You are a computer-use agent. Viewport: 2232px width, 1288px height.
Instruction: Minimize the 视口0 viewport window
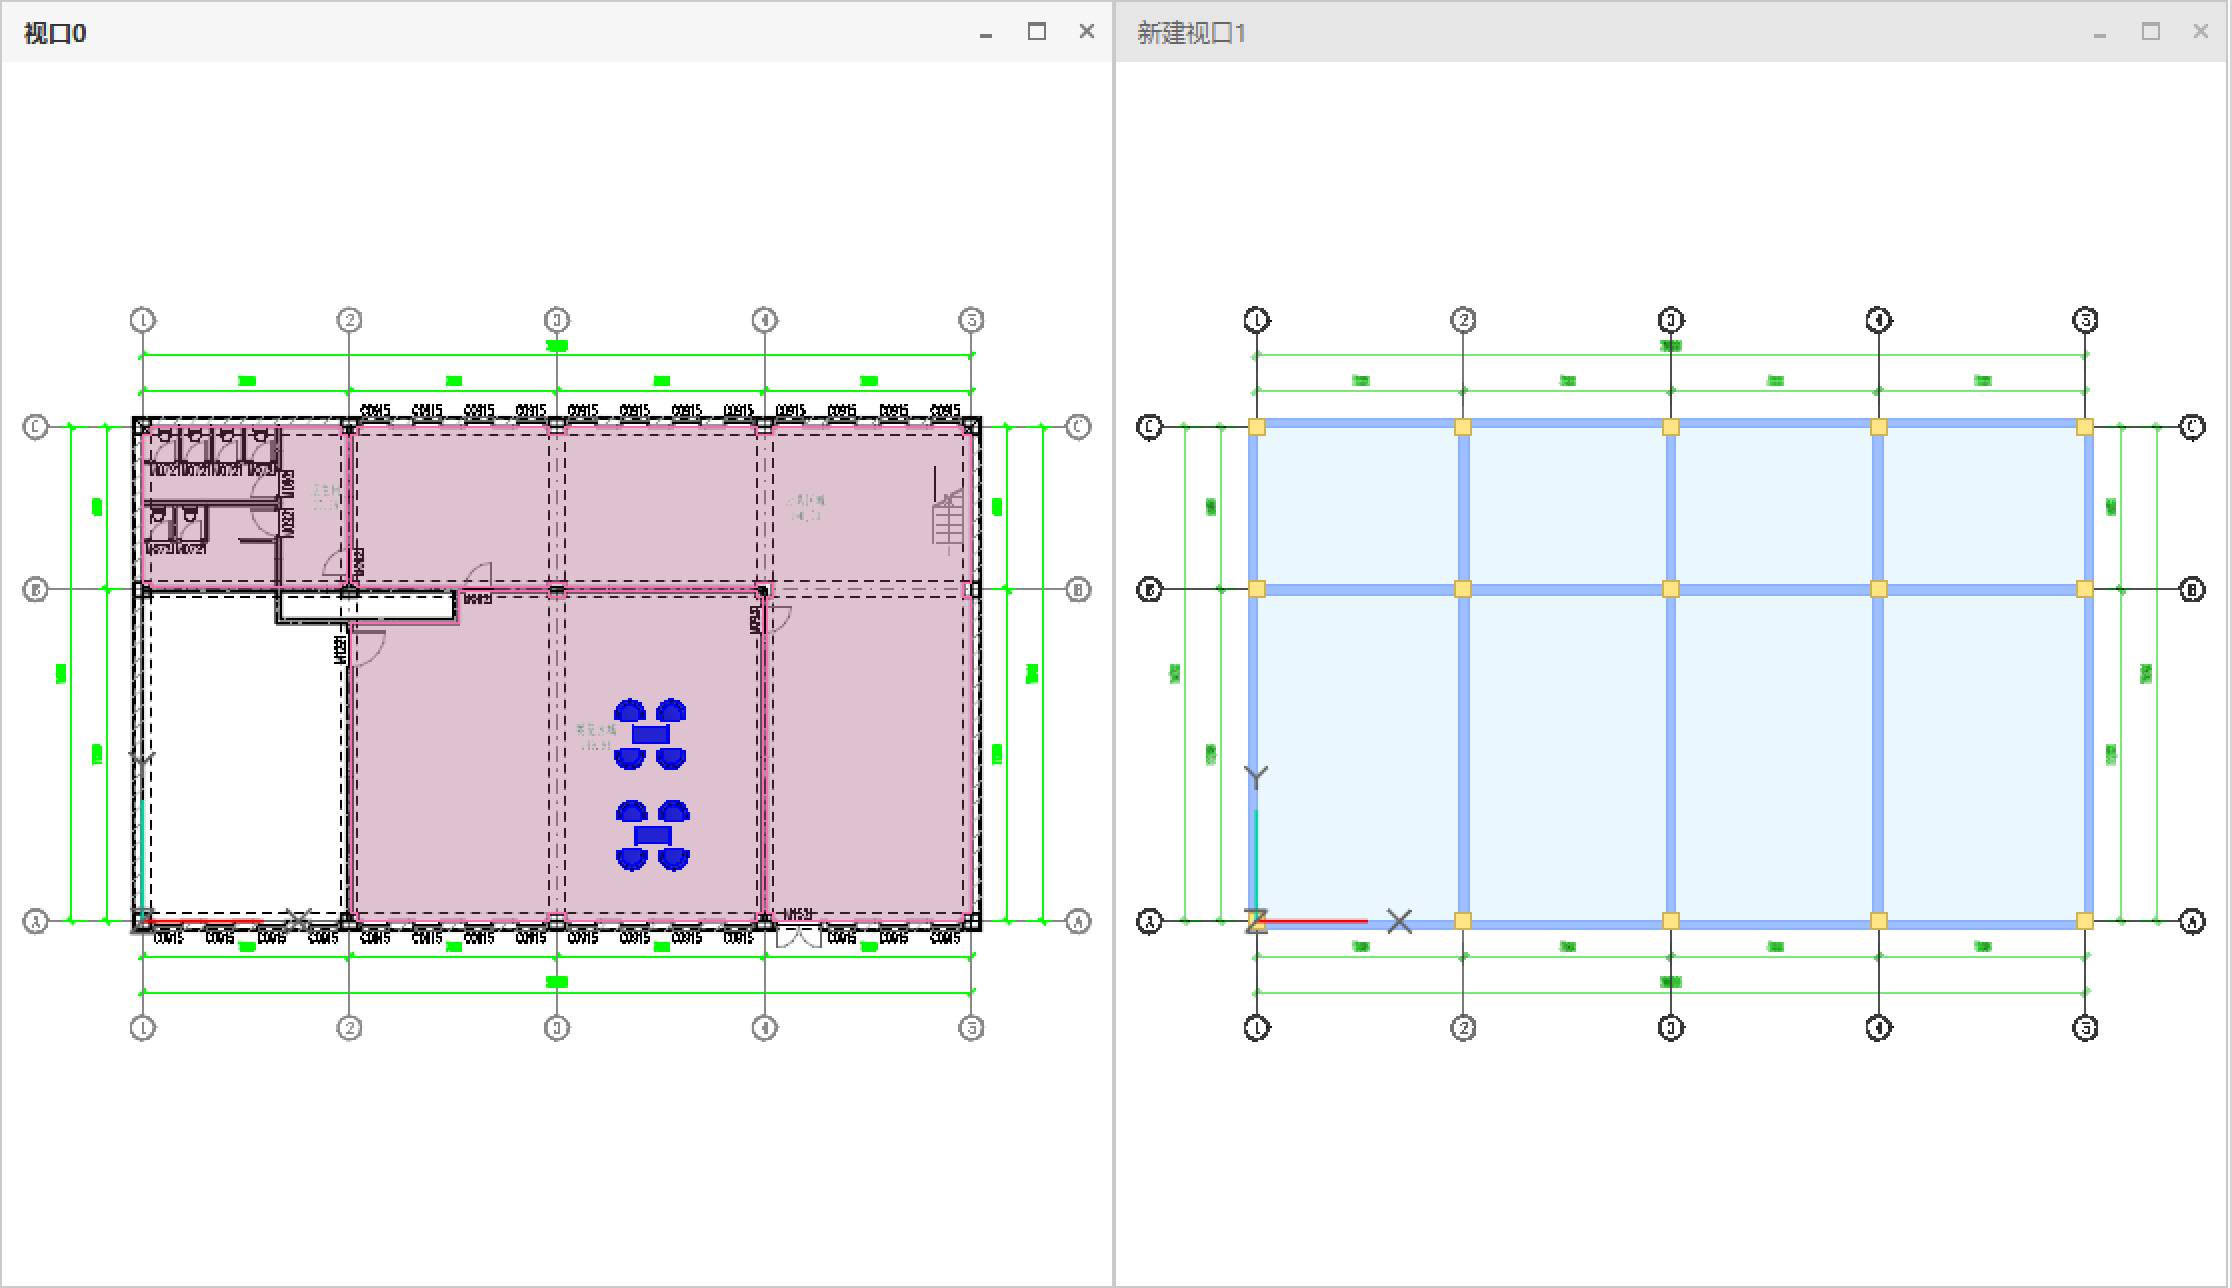(x=986, y=33)
